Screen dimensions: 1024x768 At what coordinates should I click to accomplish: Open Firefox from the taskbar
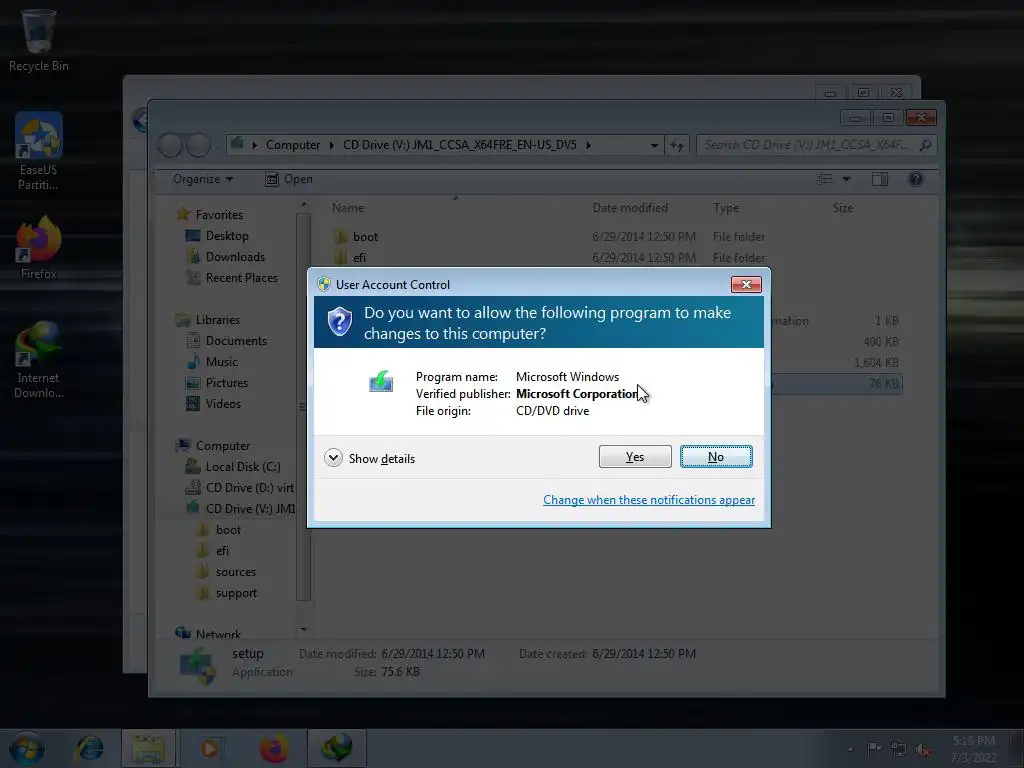pyautogui.click(x=274, y=748)
